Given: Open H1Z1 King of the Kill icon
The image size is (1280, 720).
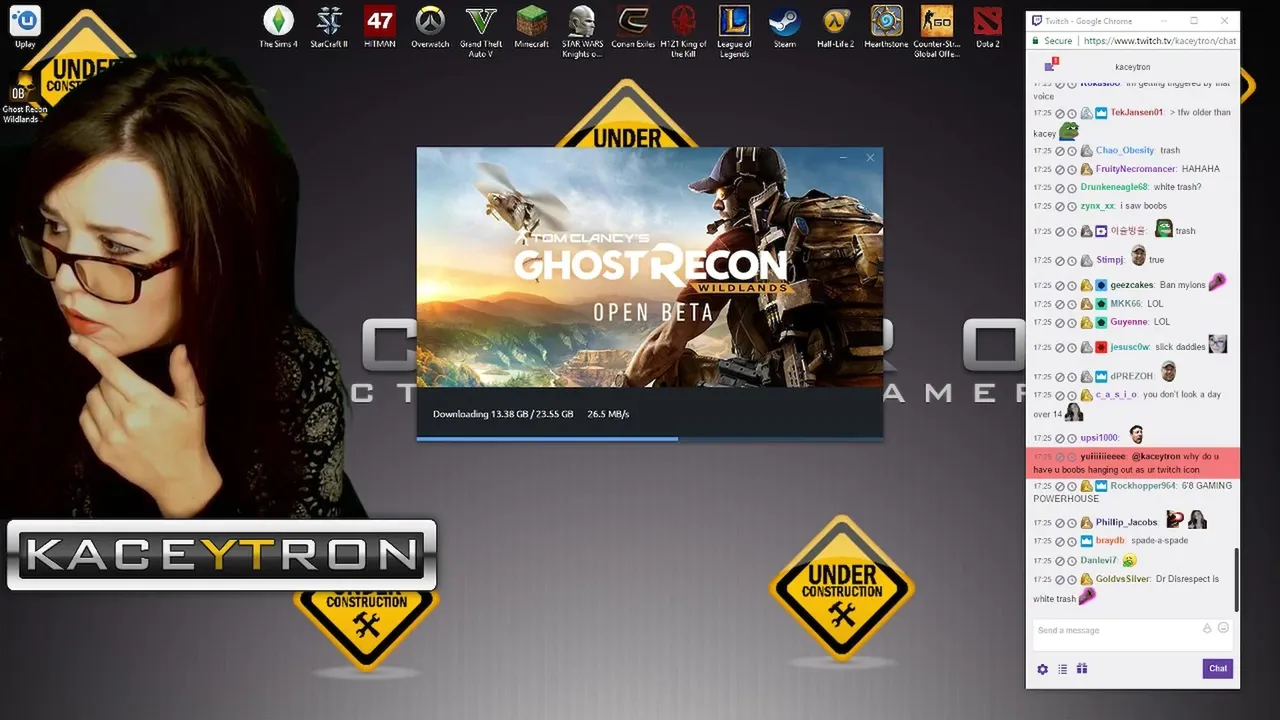Looking at the screenshot, I should (684, 31).
